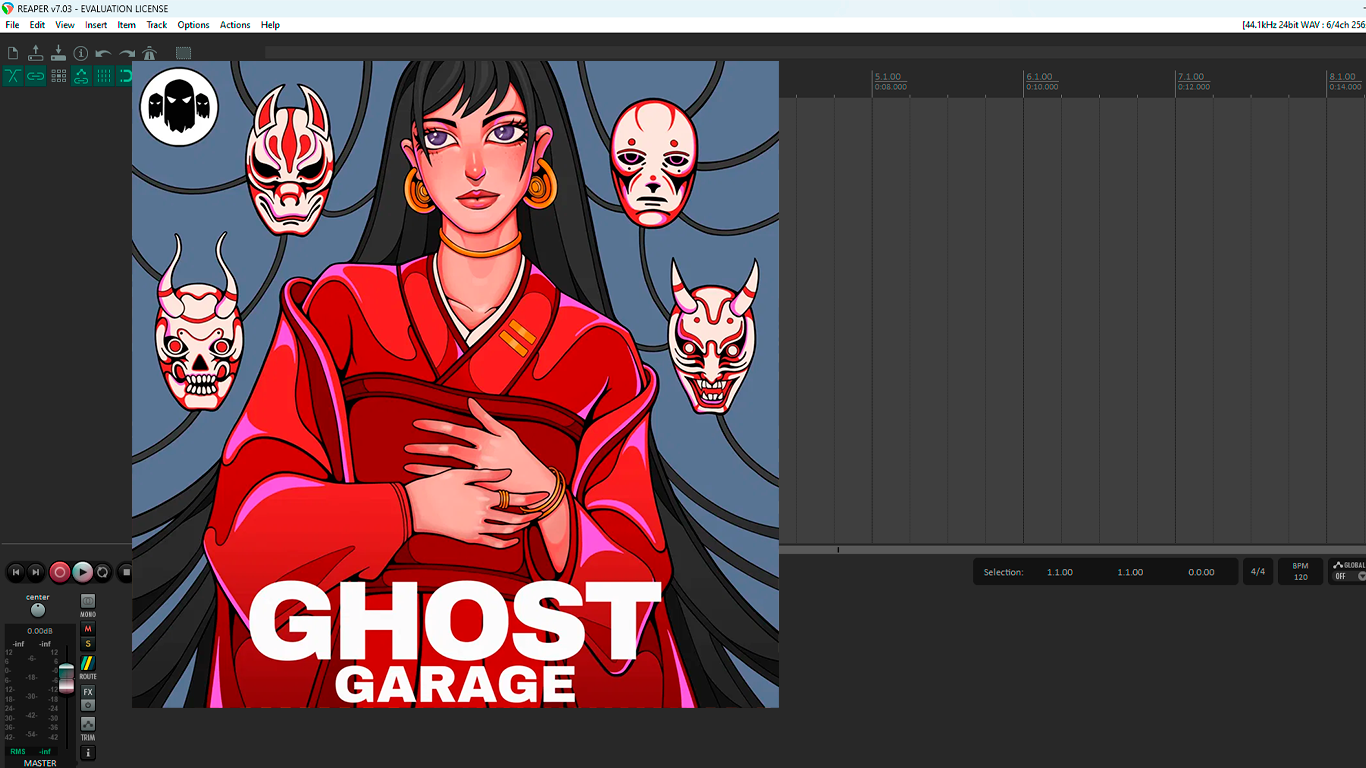The image size is (1366, 768).
Task: Open Master envelope Trim button
Action: pyautogui.click(x=88, y=723)
